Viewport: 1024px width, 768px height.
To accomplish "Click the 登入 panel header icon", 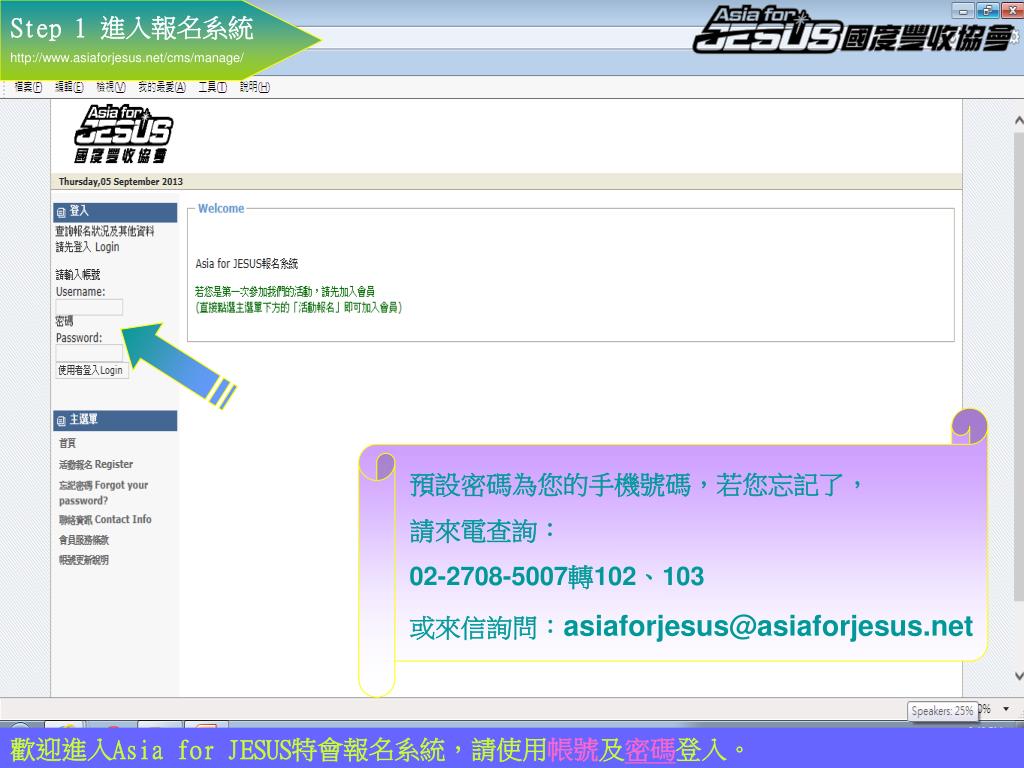I will (62, 211).
